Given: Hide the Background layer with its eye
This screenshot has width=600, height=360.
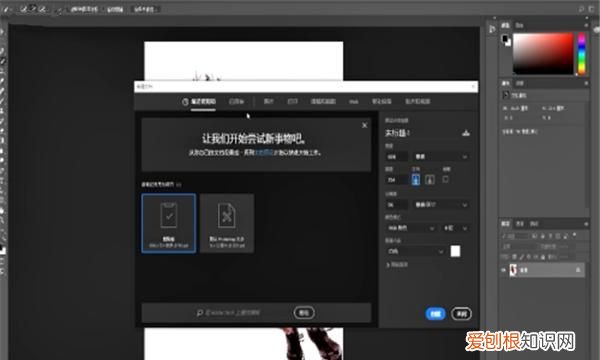Looking at the screenshot, I should coord(504,270).
